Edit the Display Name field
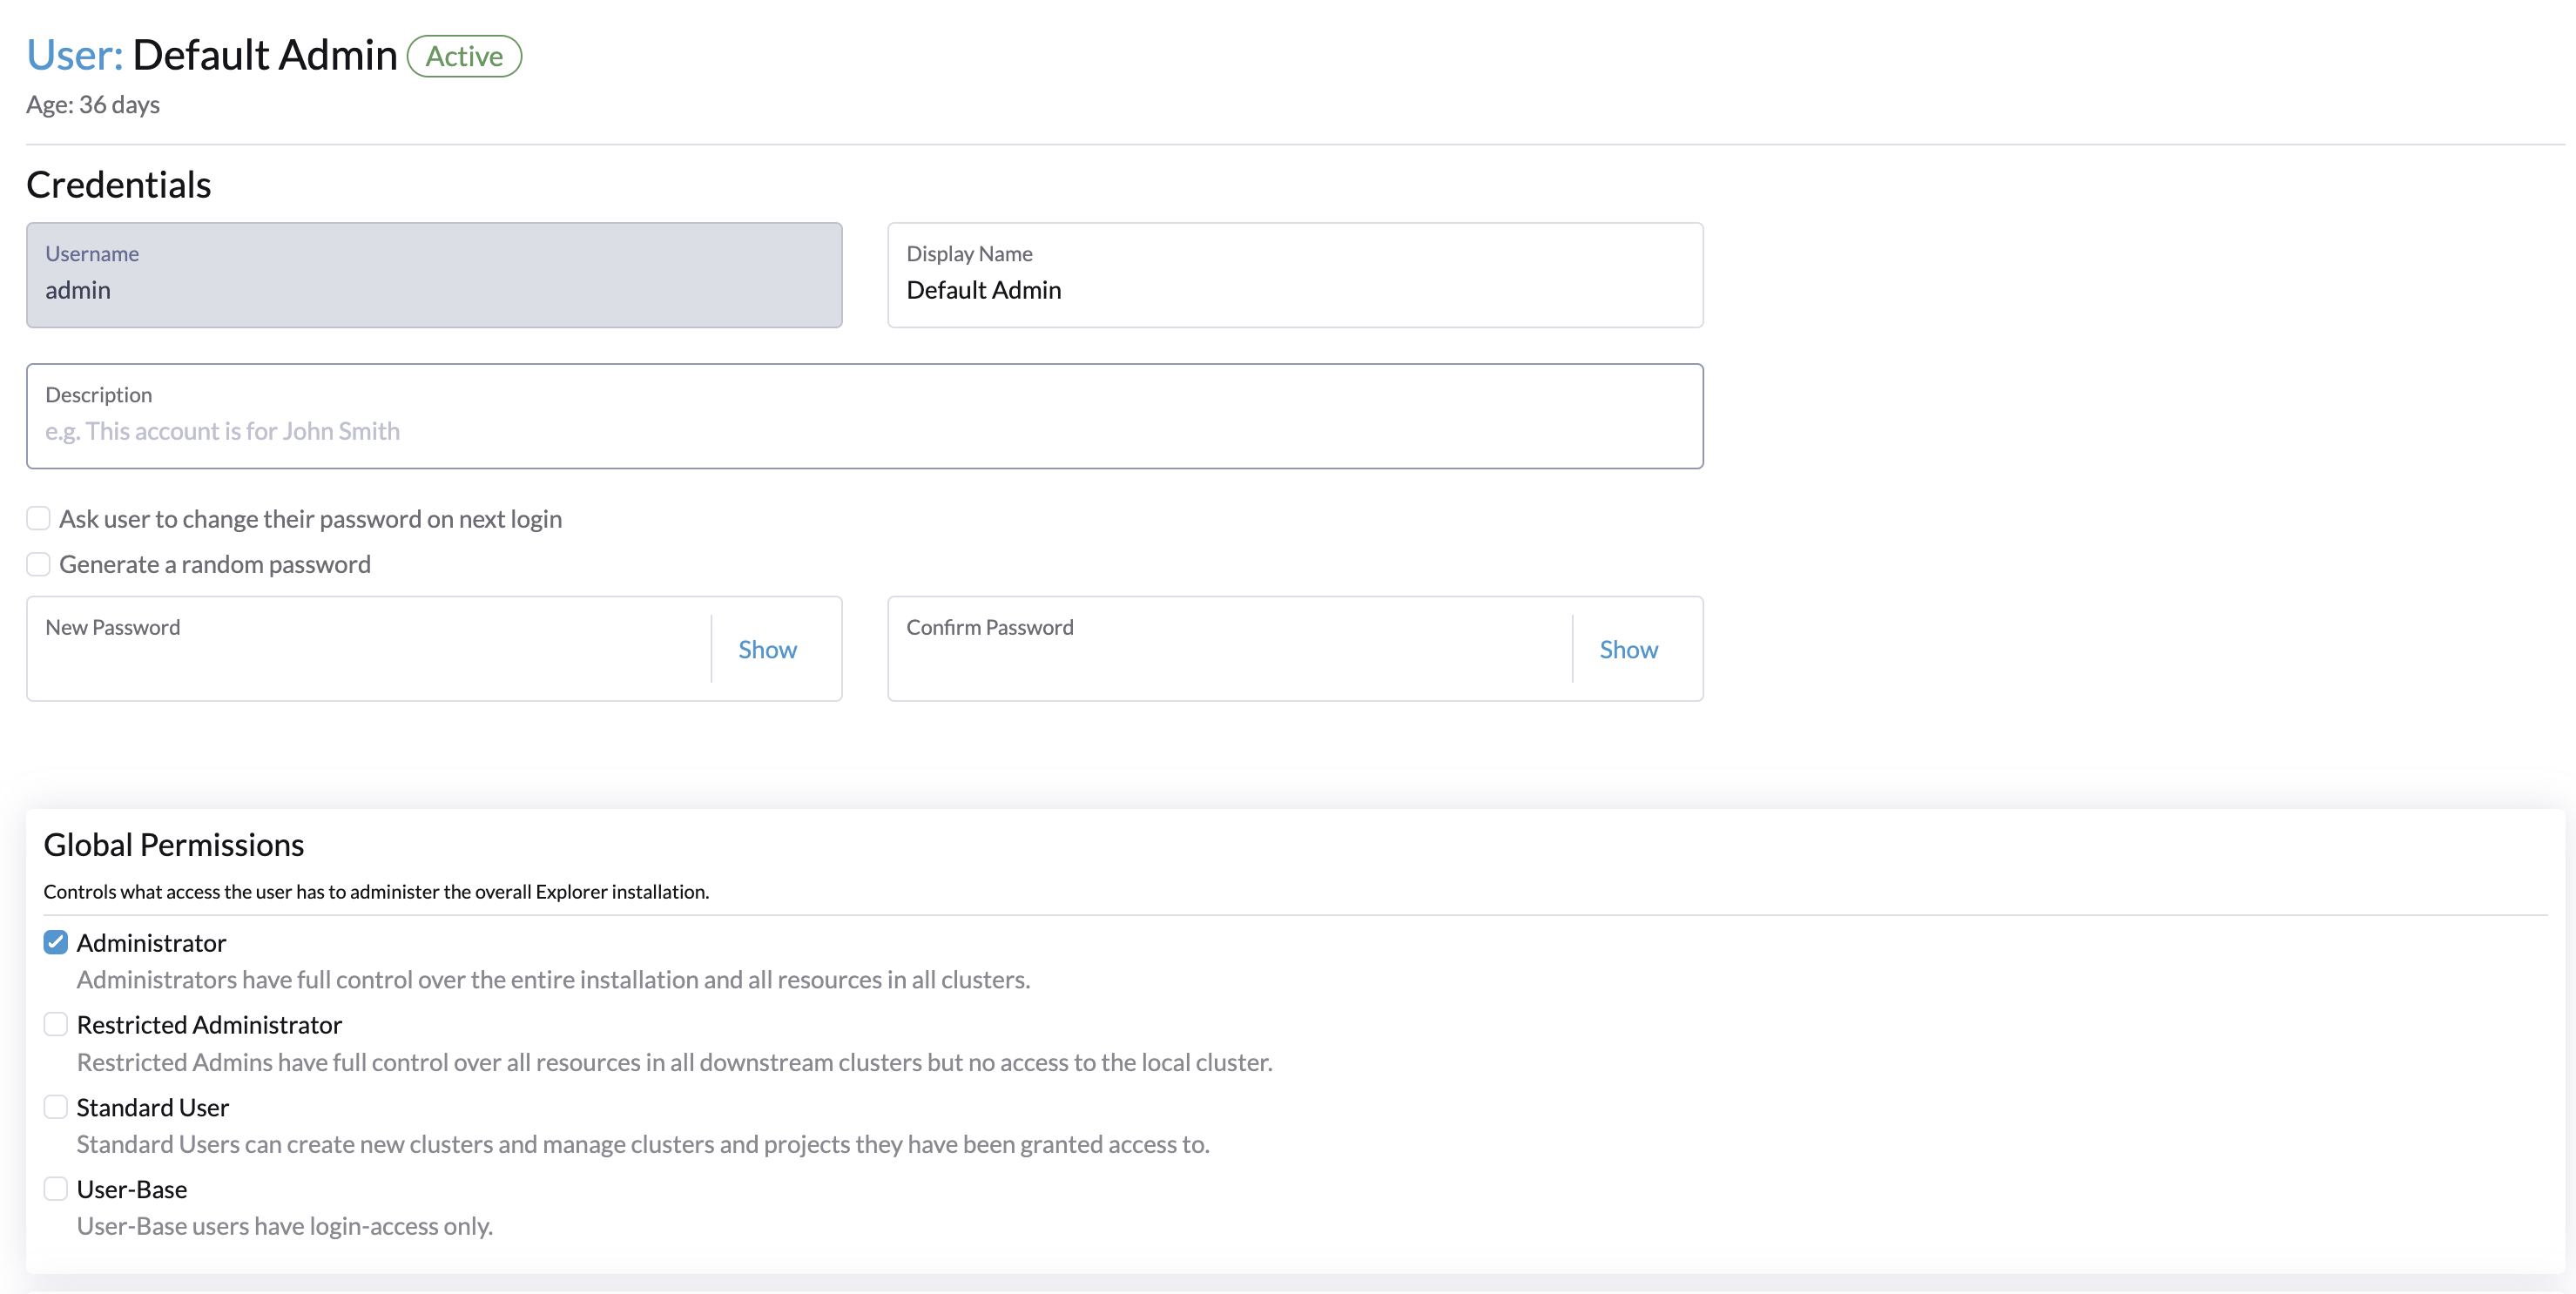 point(1295,275)
